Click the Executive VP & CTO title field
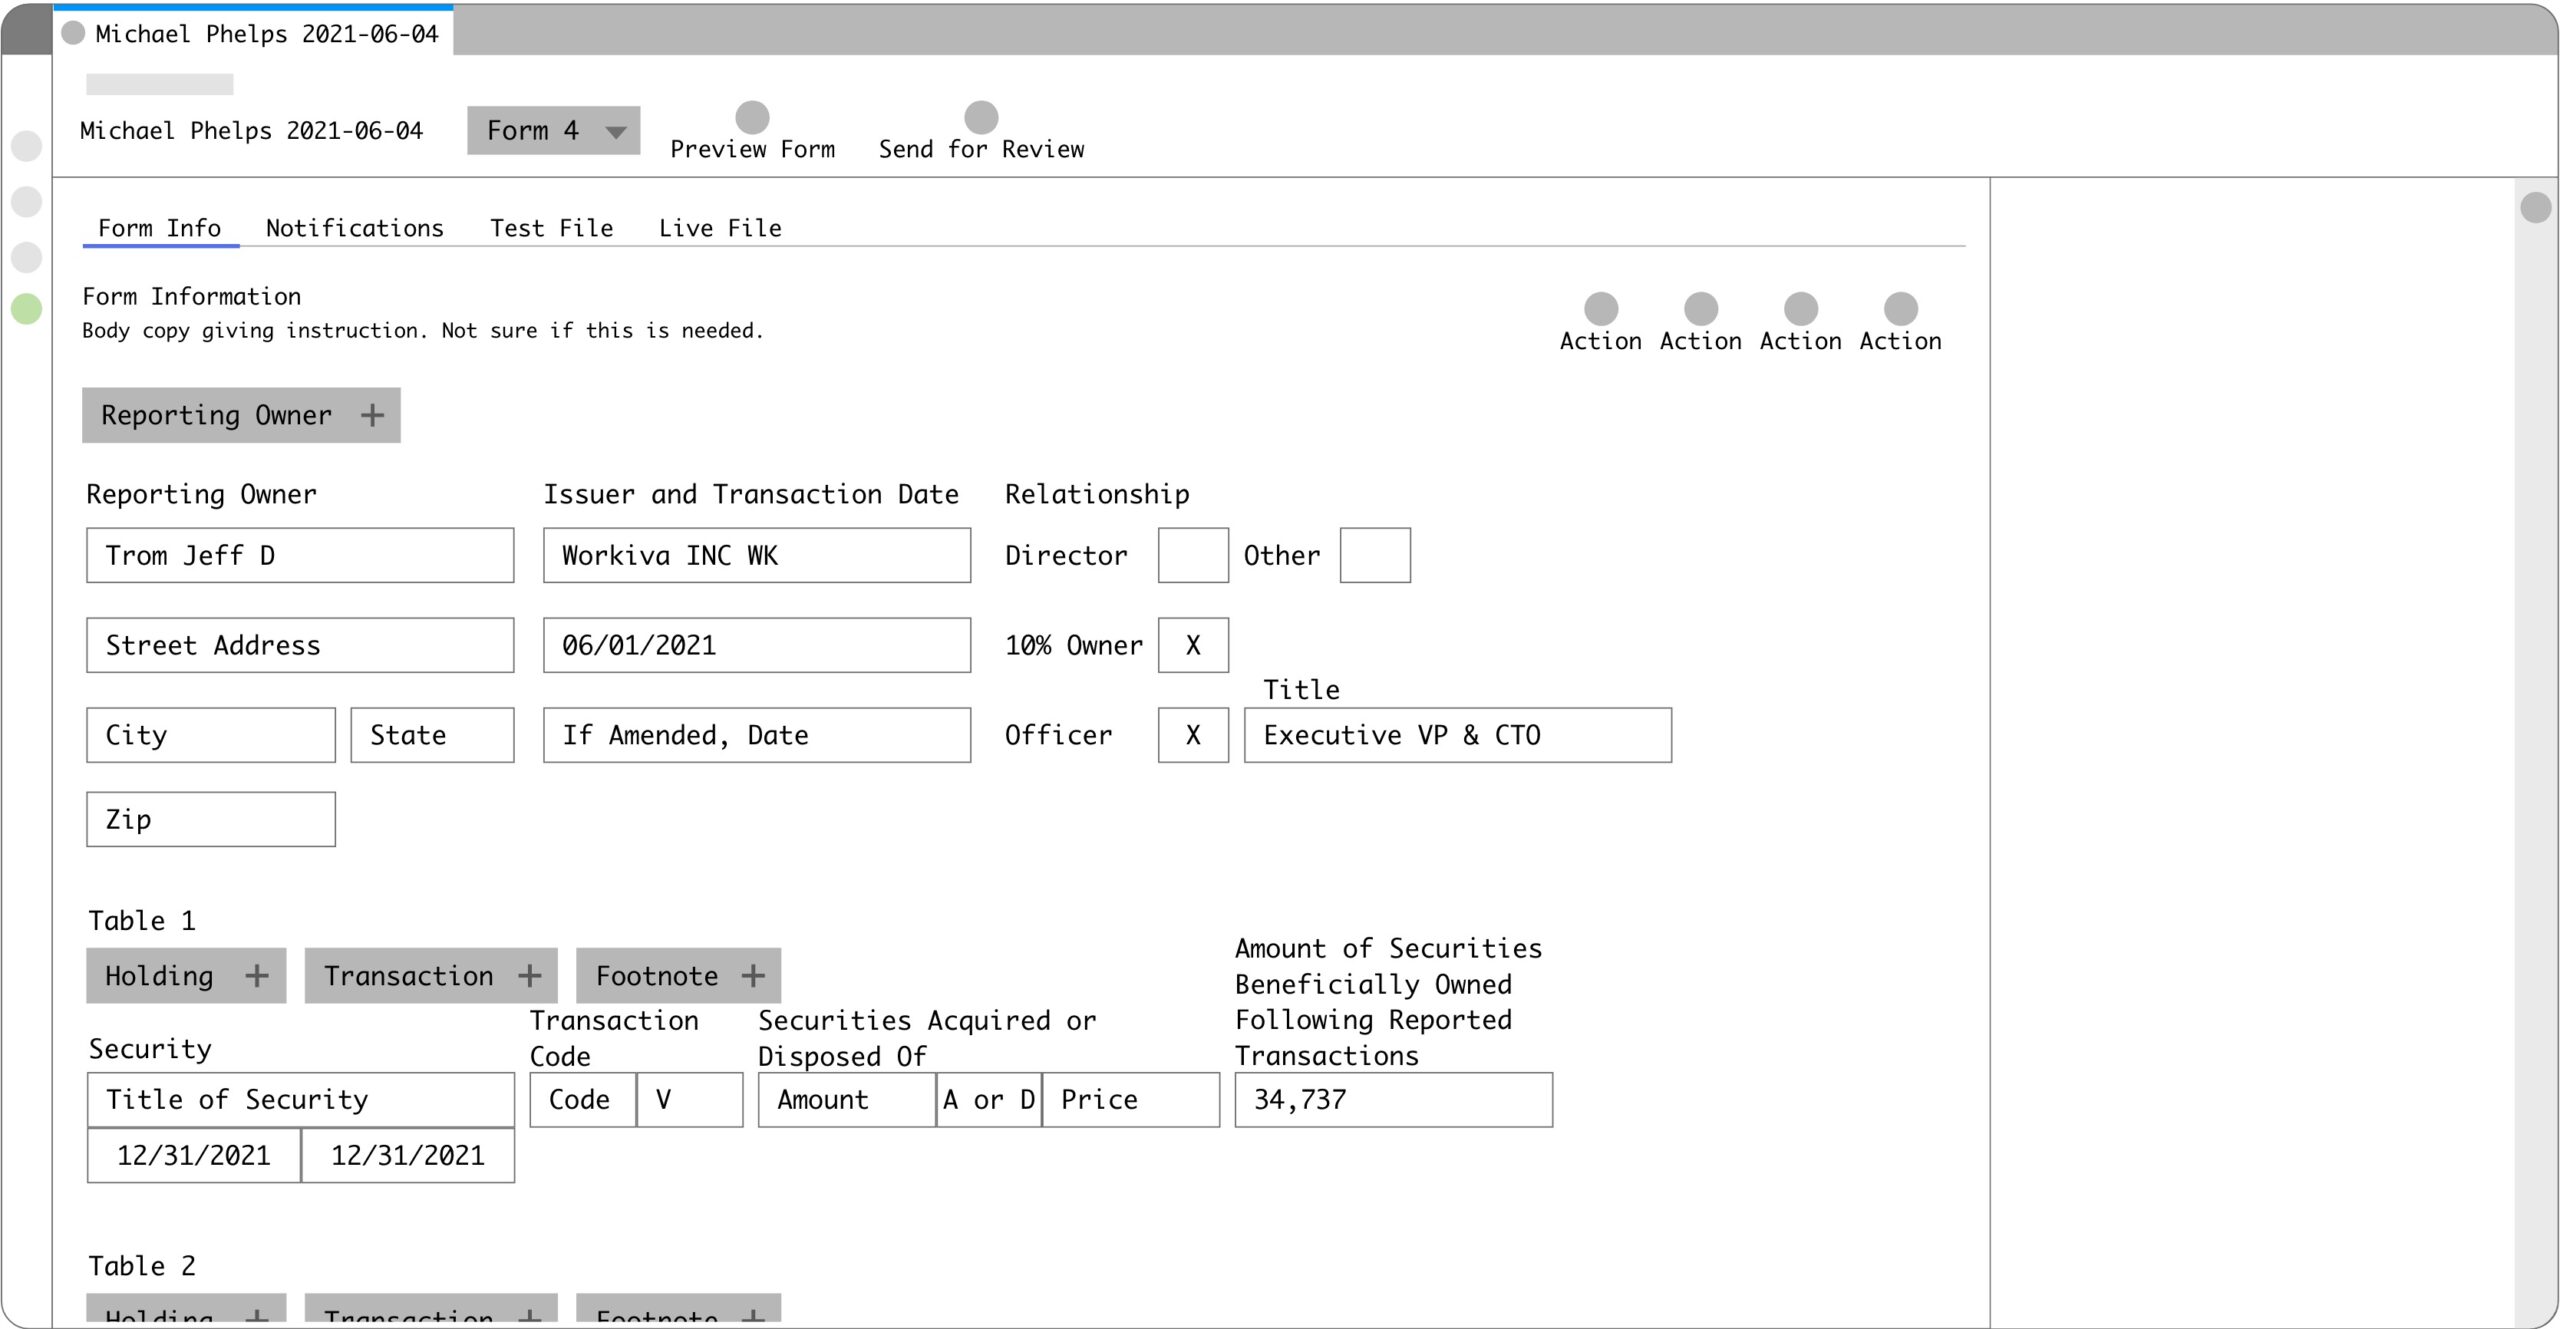Screen dimensions: 2560x1329 [1458, 735]
